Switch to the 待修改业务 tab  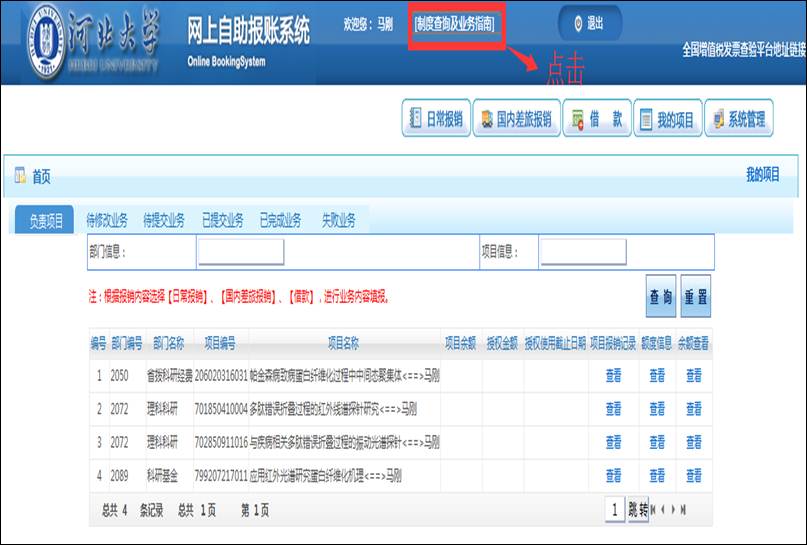107,221
